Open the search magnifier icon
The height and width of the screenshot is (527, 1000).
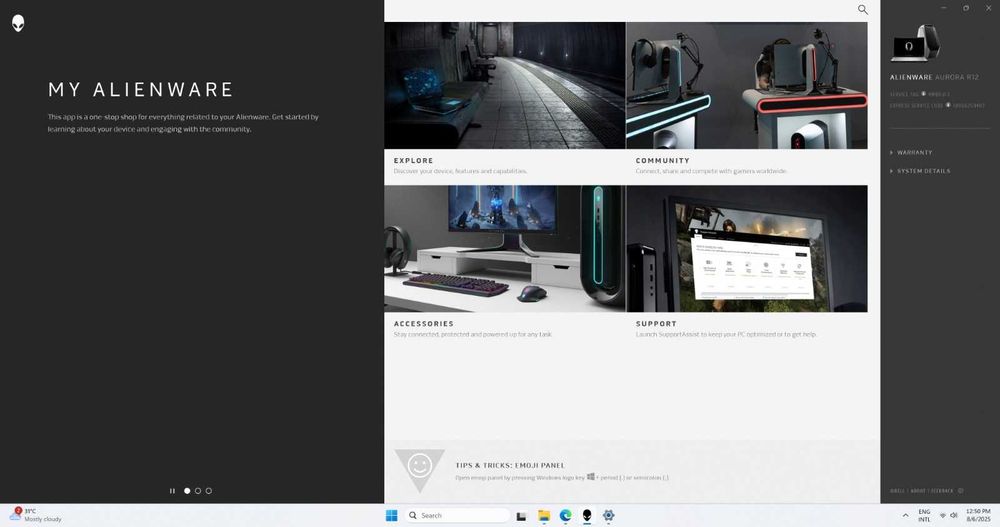point(862,10)
